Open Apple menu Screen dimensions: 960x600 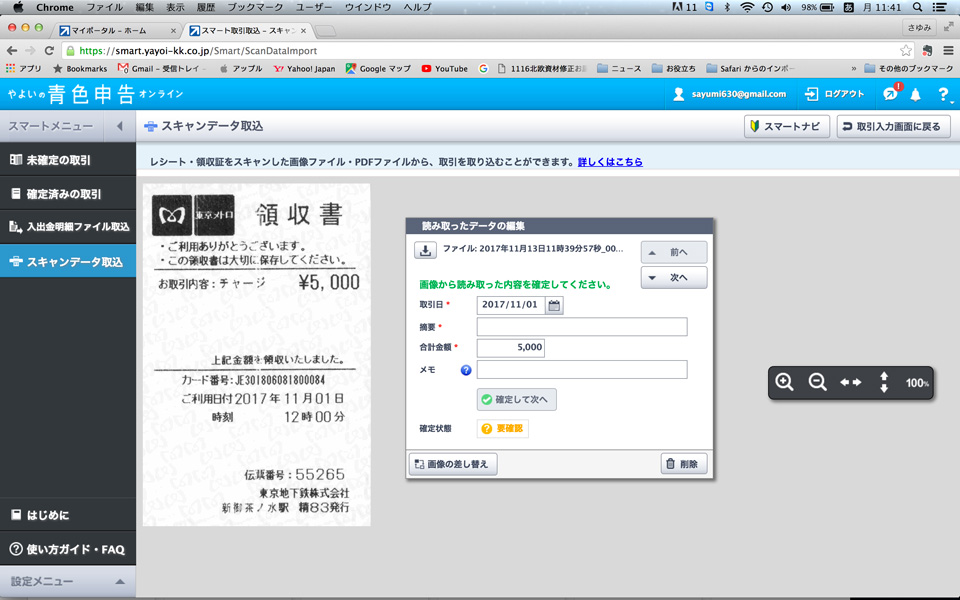pos(18,7)
